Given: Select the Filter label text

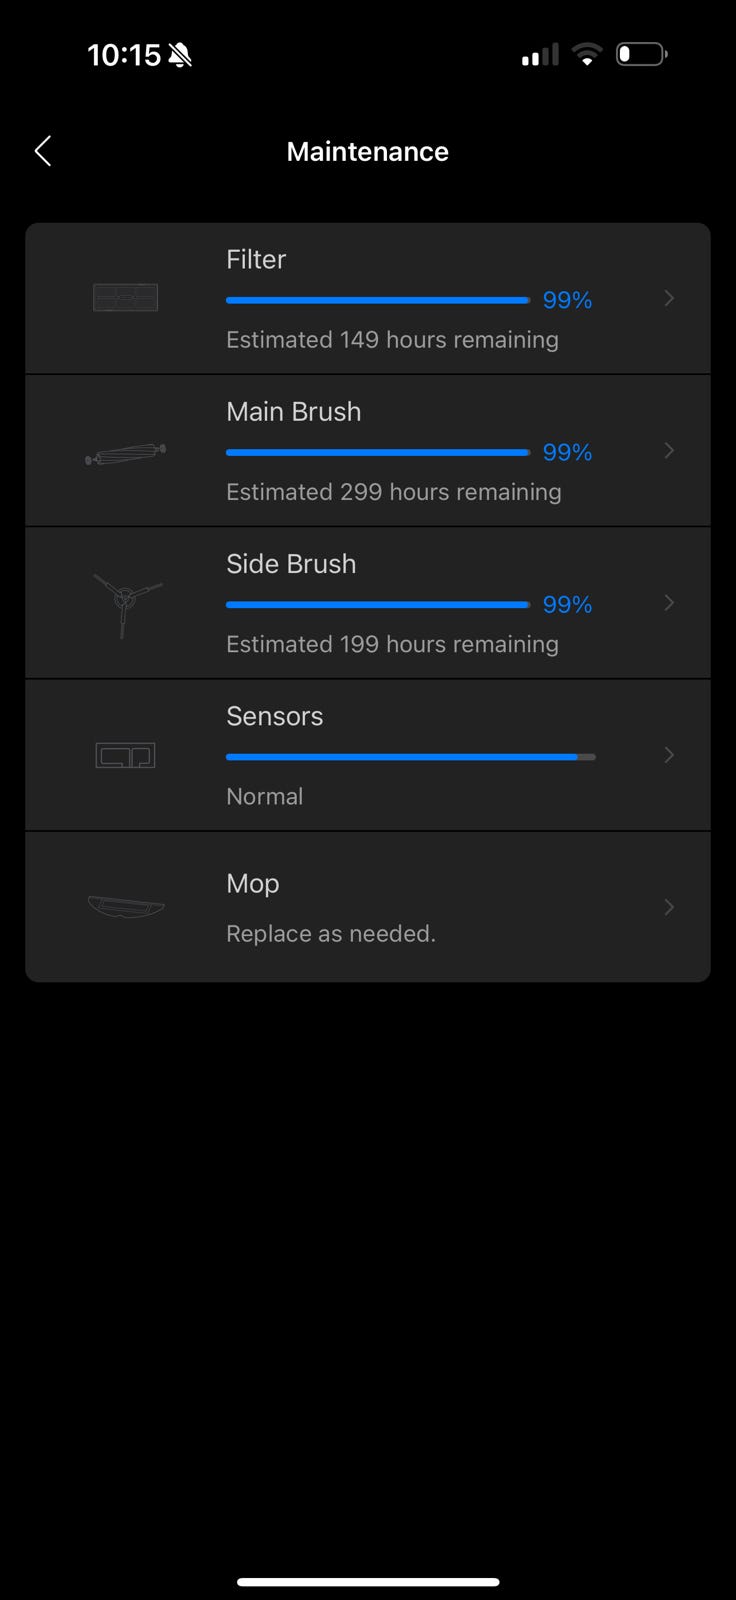Looking at the screenshot, I should coord(256,259).
